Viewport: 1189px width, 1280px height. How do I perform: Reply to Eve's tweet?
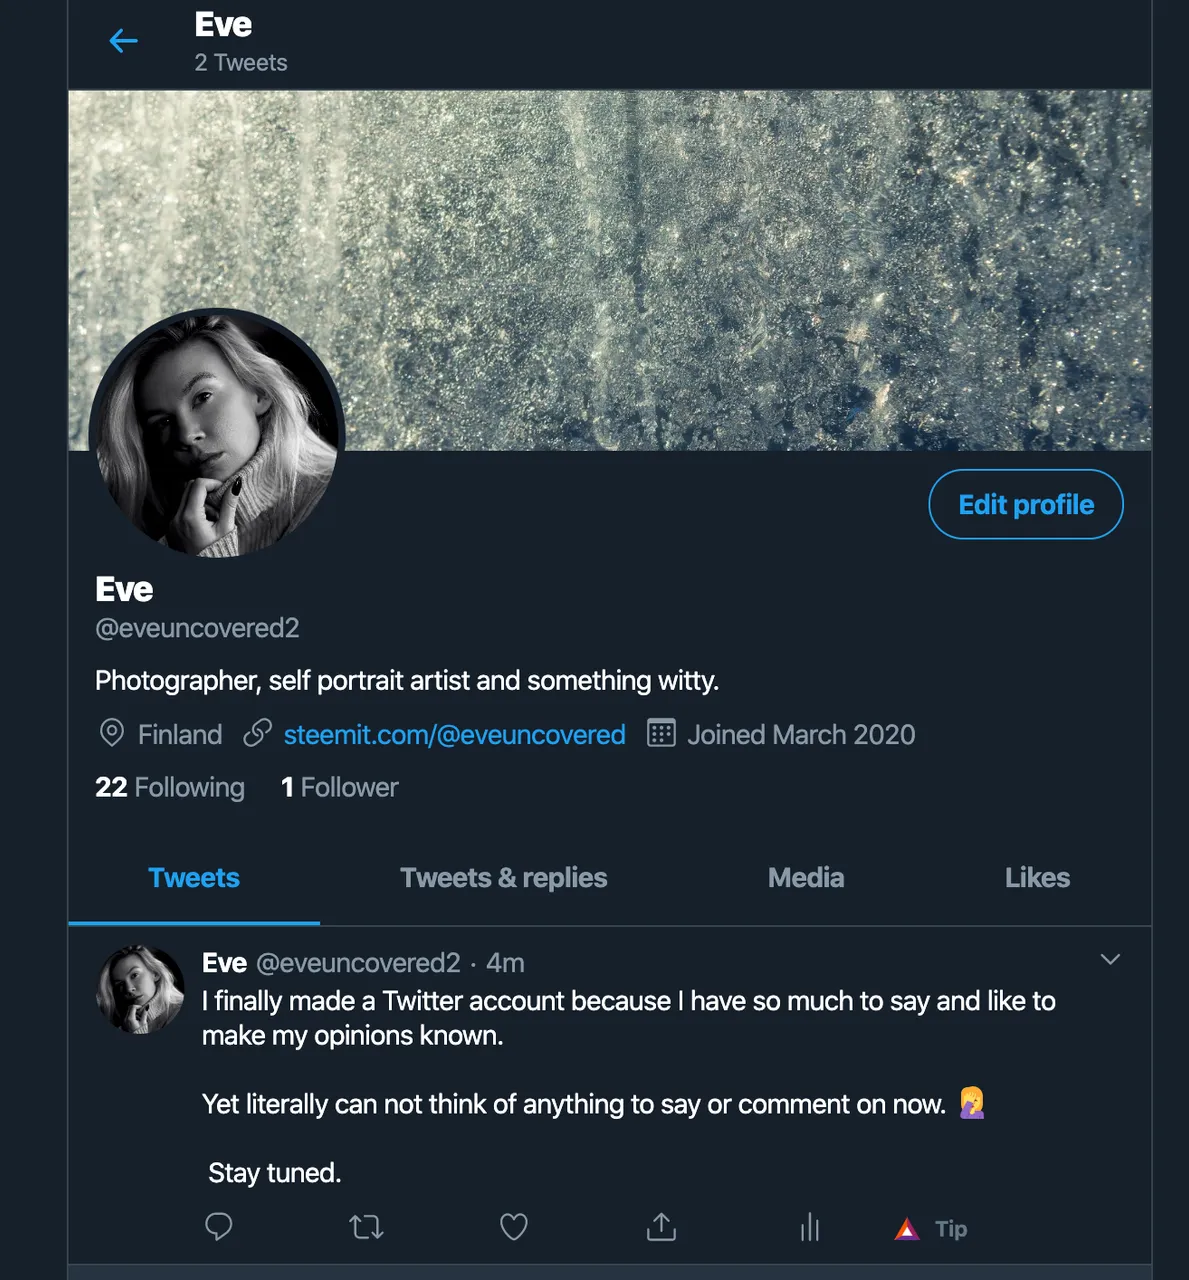pos(218,1227)
